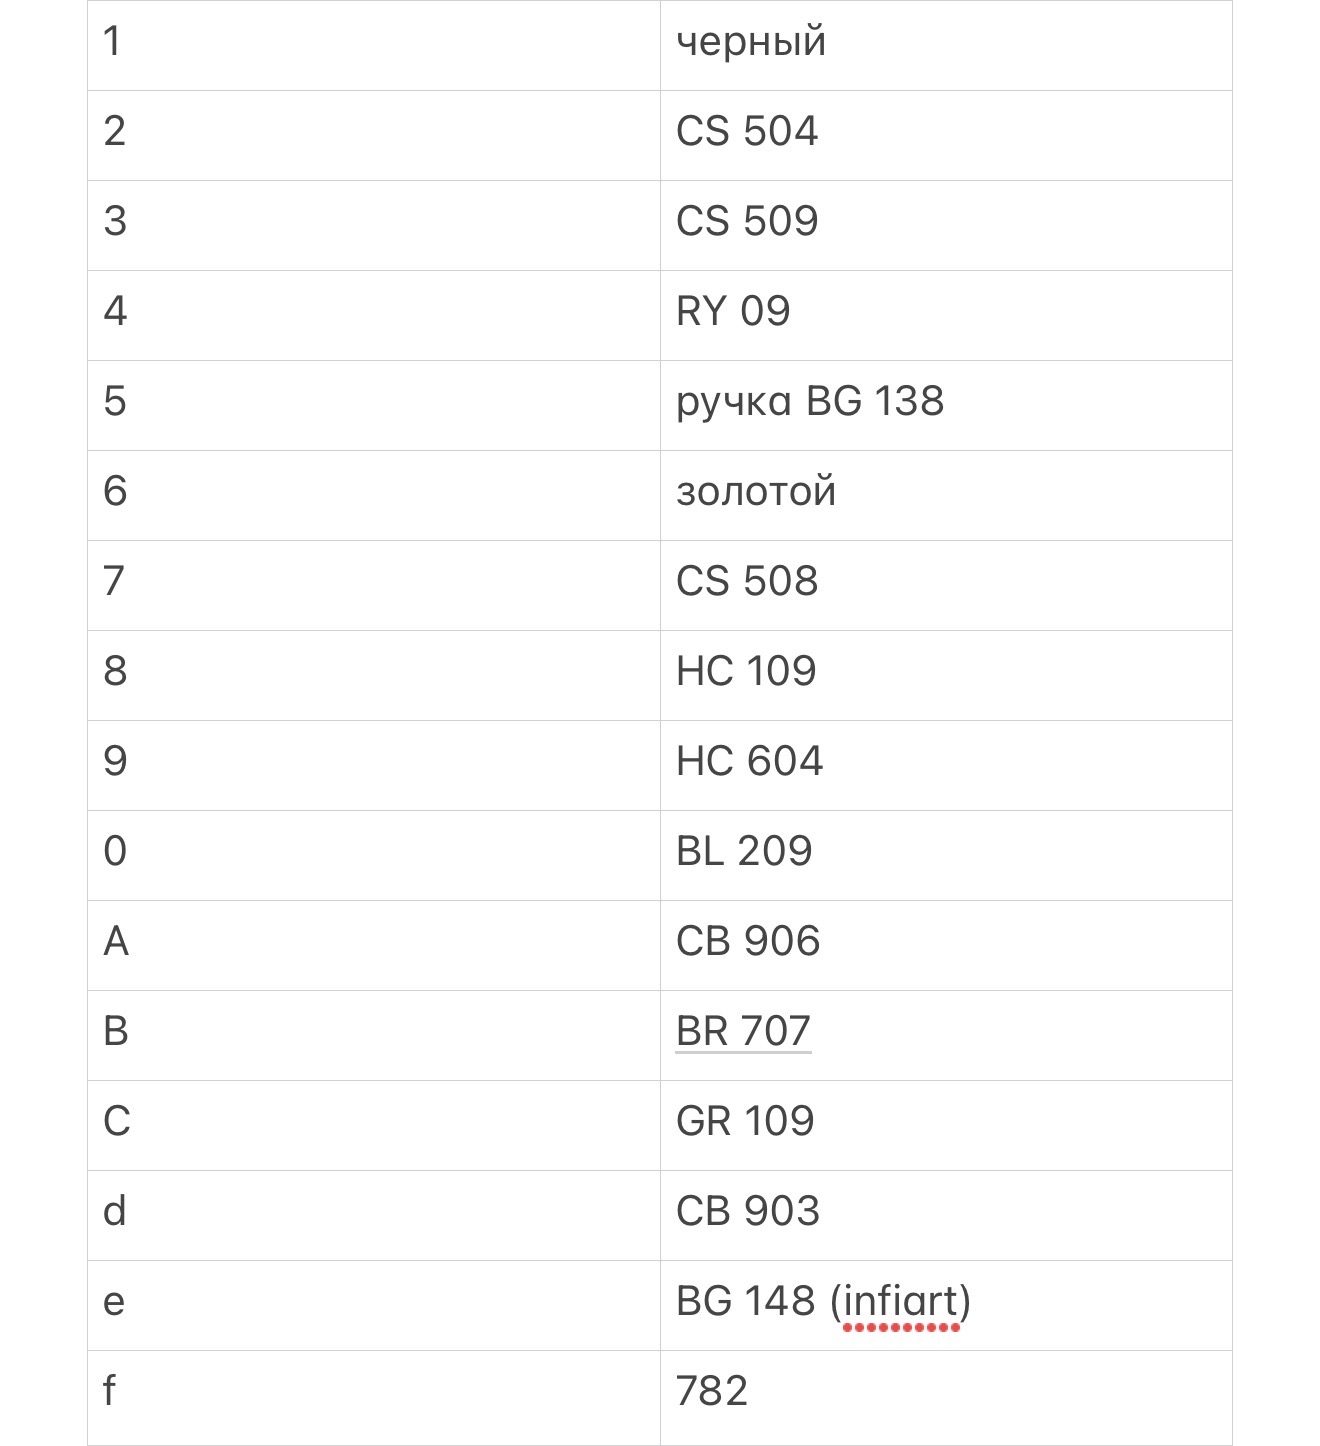Click the first-column cell labeled 'A'
1320x1446 pixels.
374,945
